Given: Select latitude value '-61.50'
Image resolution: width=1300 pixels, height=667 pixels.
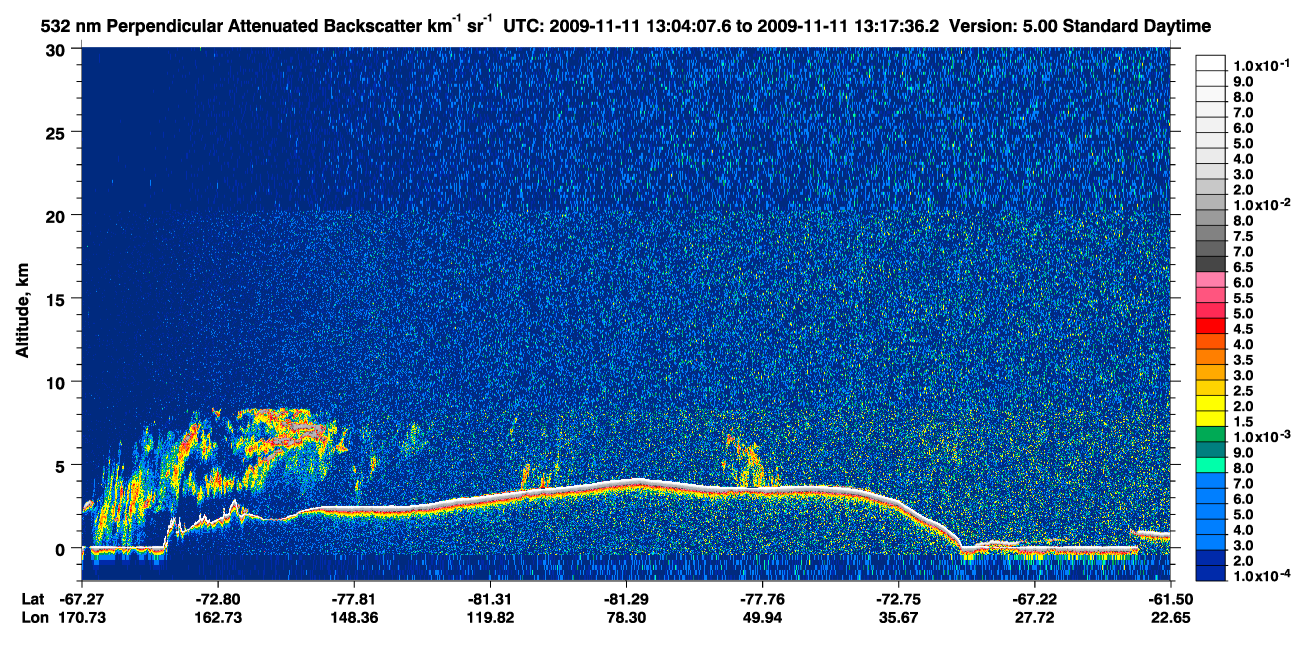Looking at the screenshot, I should 1170,598.
